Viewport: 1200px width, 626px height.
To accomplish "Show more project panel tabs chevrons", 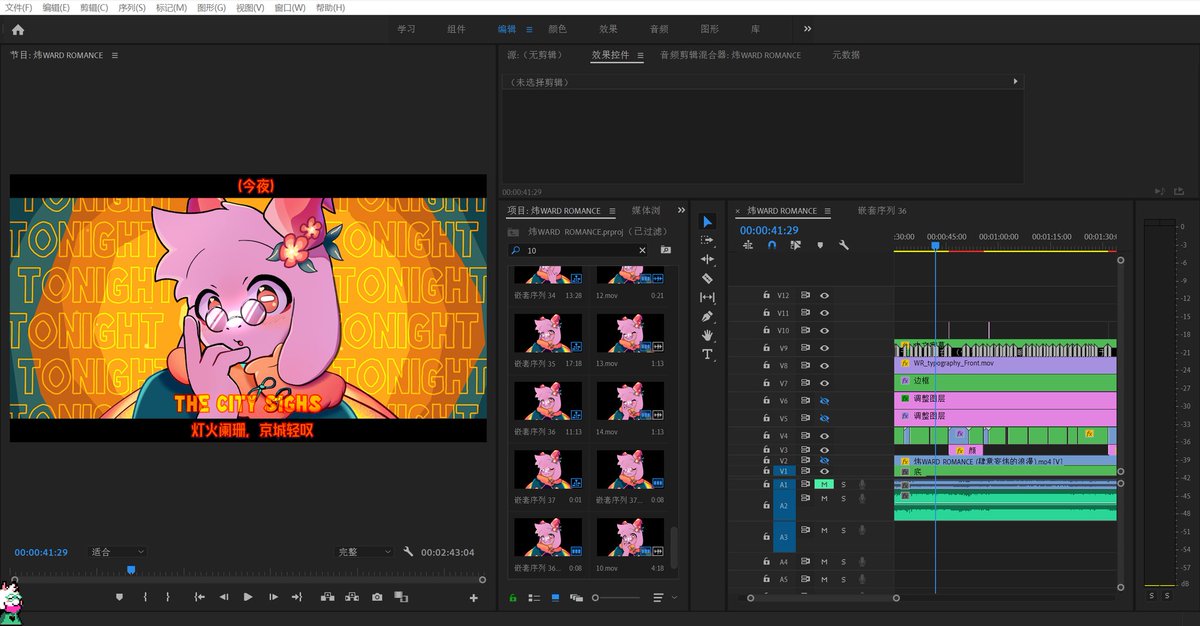I will pos(681,211).
